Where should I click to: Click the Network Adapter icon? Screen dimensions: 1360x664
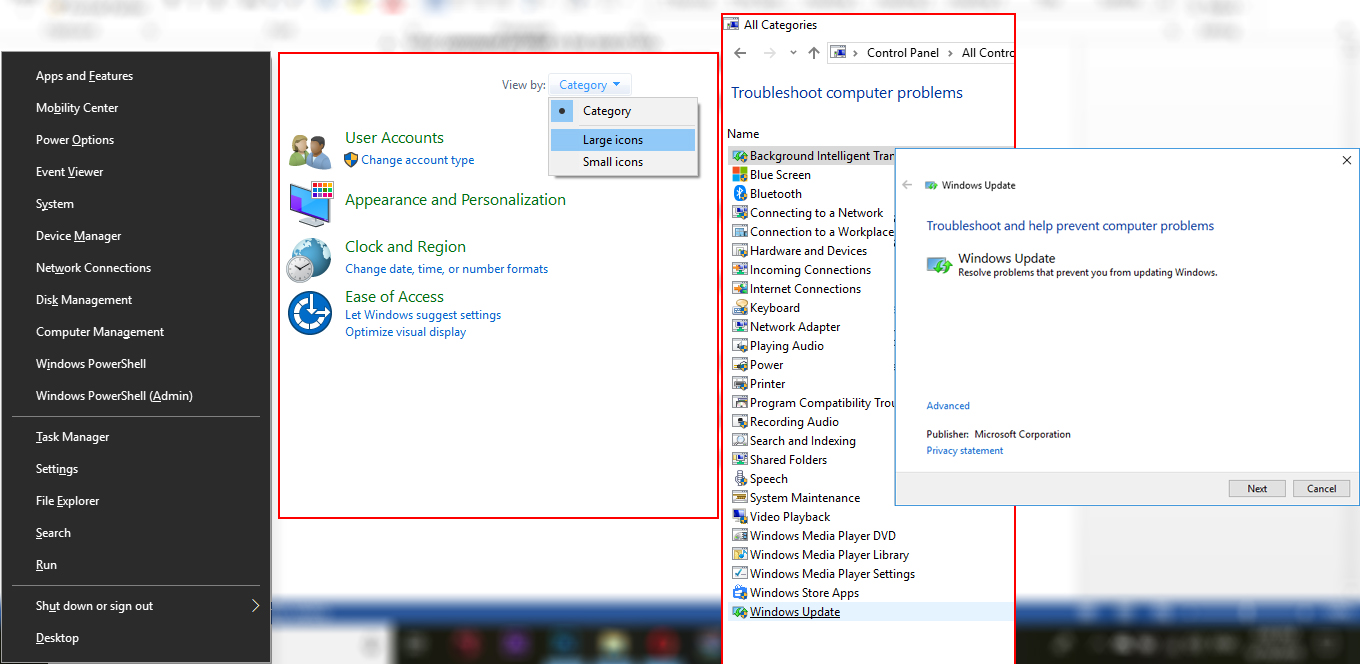pos(740,327)
